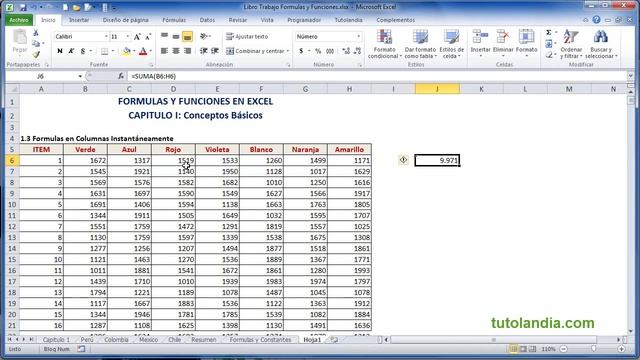Viewport: 640px width, 360px height.
Task: Click Ajustar texto wrap text button
Action: tap(247, 37)
